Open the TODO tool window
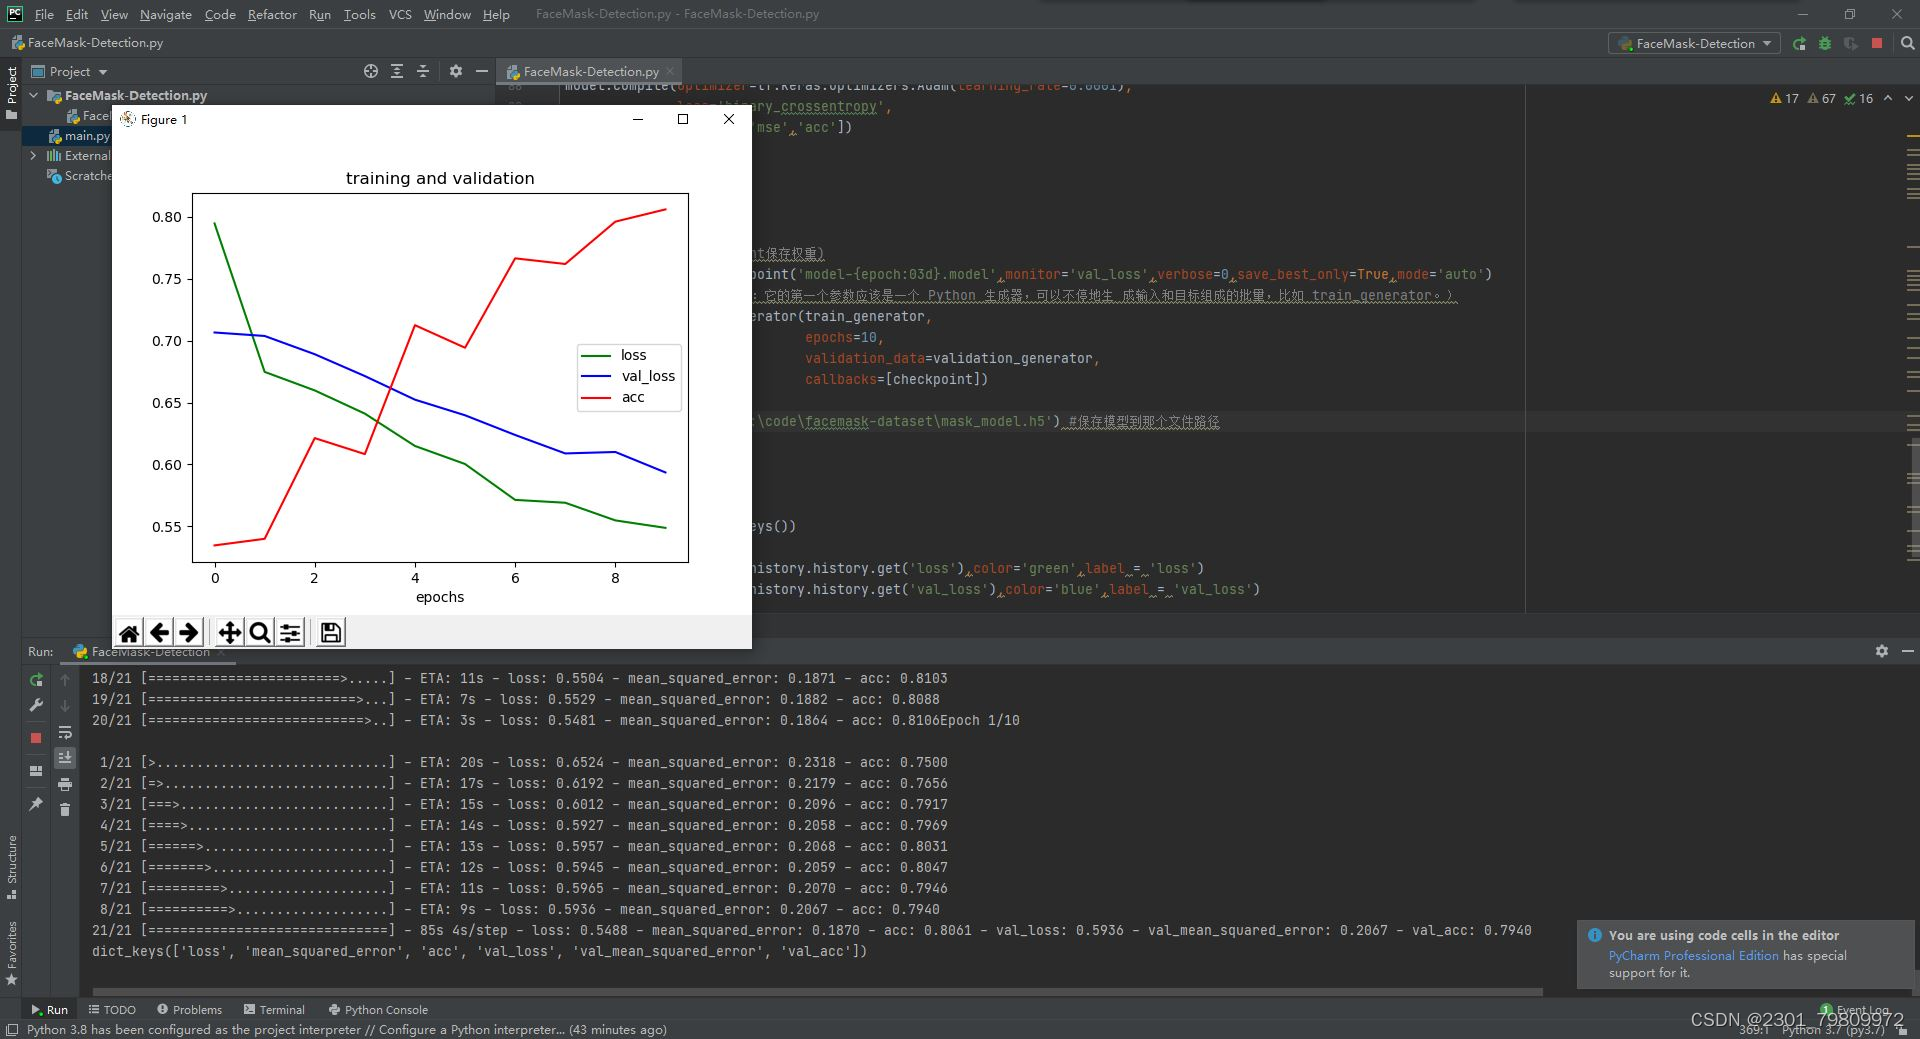Screen dimensions: 1920x1039 (111, 1009)
